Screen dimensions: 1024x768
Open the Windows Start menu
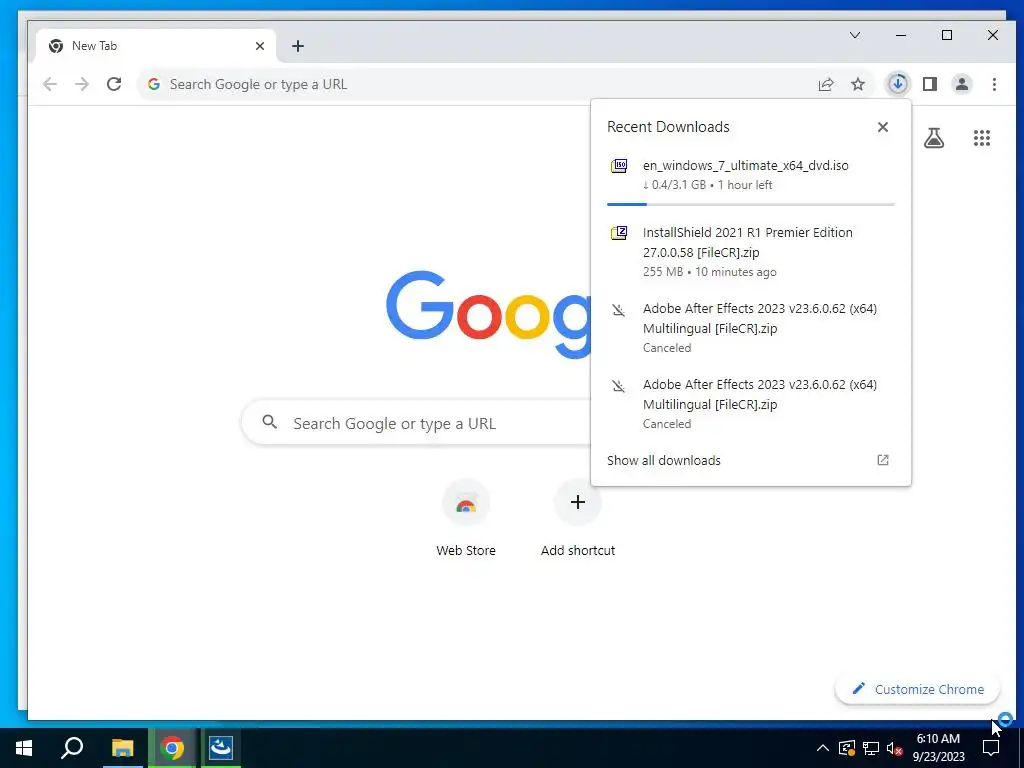24,748
